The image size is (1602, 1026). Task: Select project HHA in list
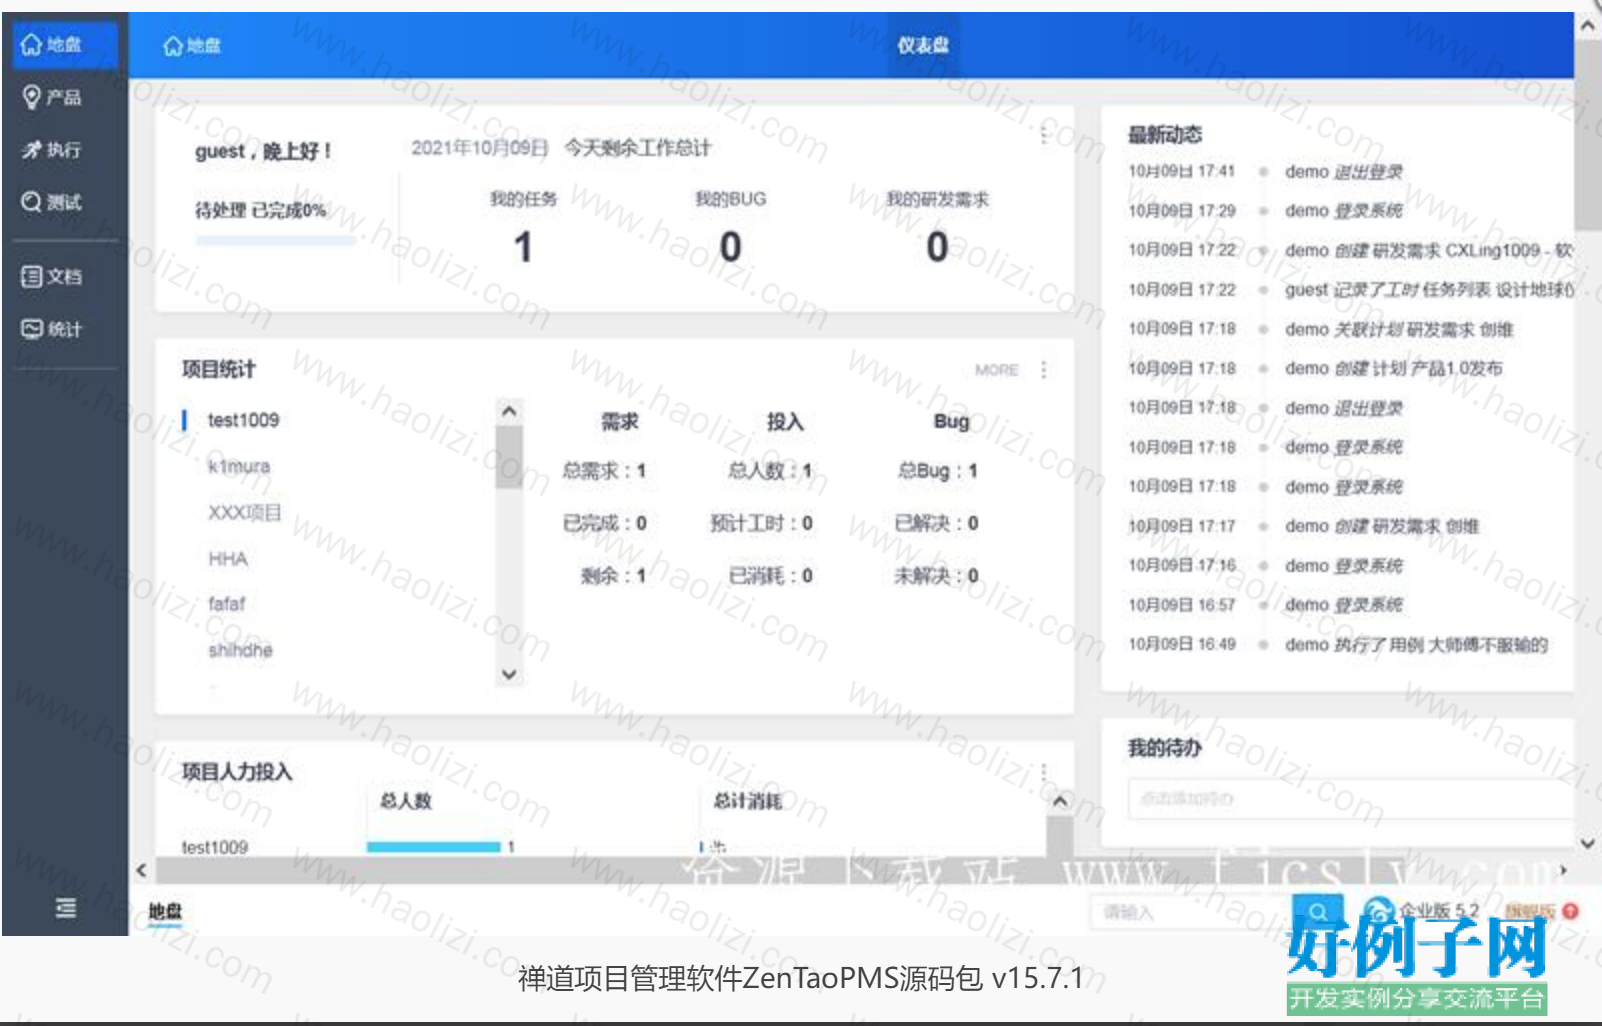(x=228, y=558)
